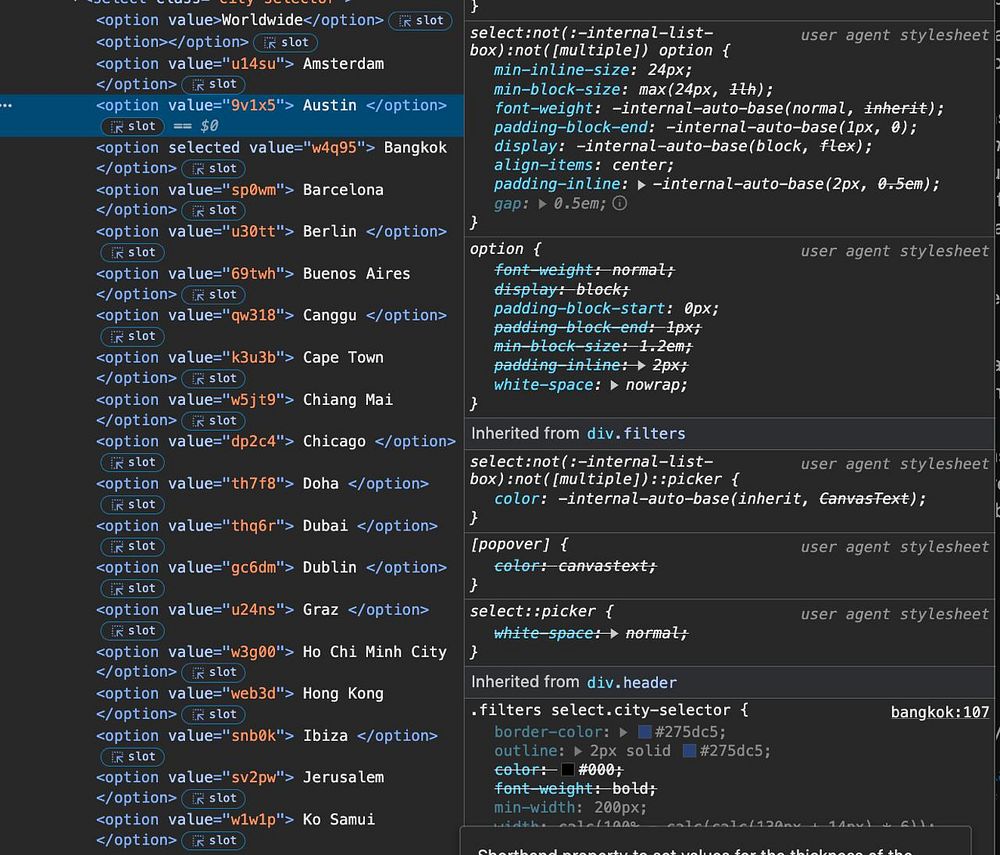Open the outline #275dc5 color swatch
Viewport: 1000px width, 855px height.
(x=689, y=750)
